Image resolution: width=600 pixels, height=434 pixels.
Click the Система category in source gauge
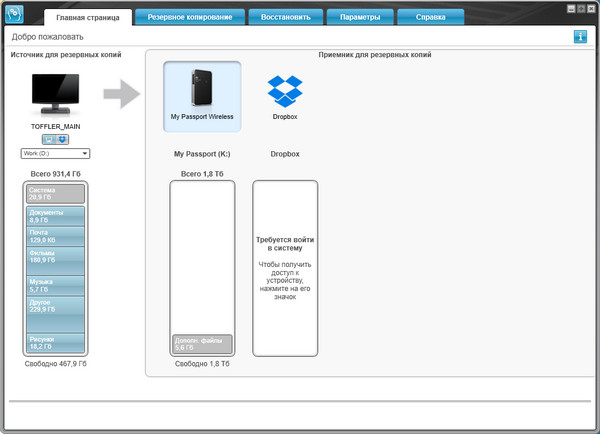pyautogui.click(x=56, y=193)
